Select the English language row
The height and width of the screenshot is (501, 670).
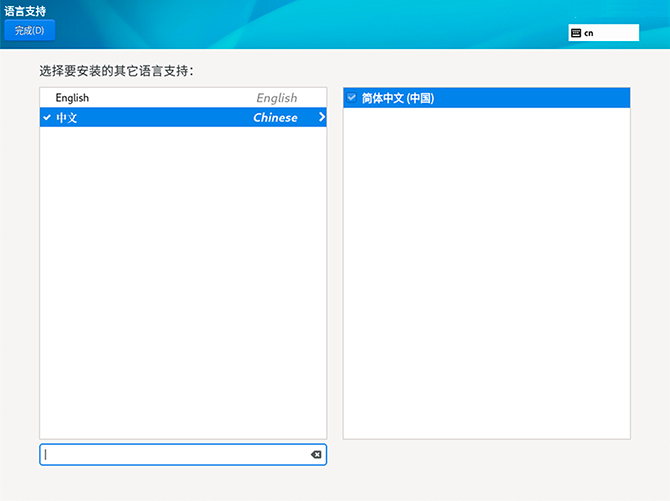click(183, 98)
